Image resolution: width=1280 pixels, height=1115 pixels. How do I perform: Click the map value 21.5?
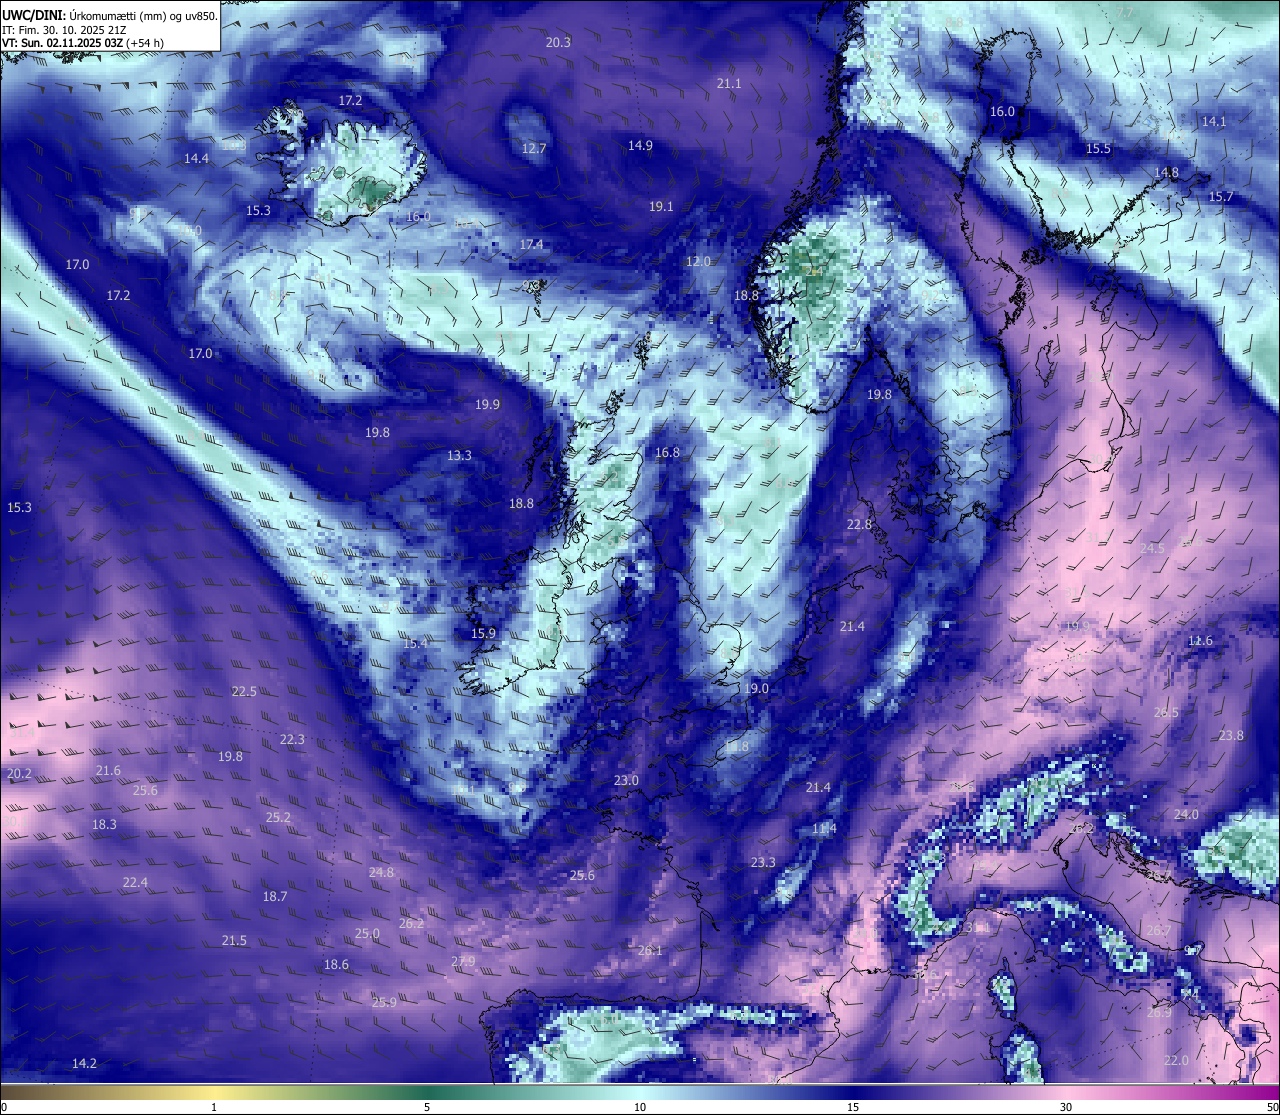point(234,941)
